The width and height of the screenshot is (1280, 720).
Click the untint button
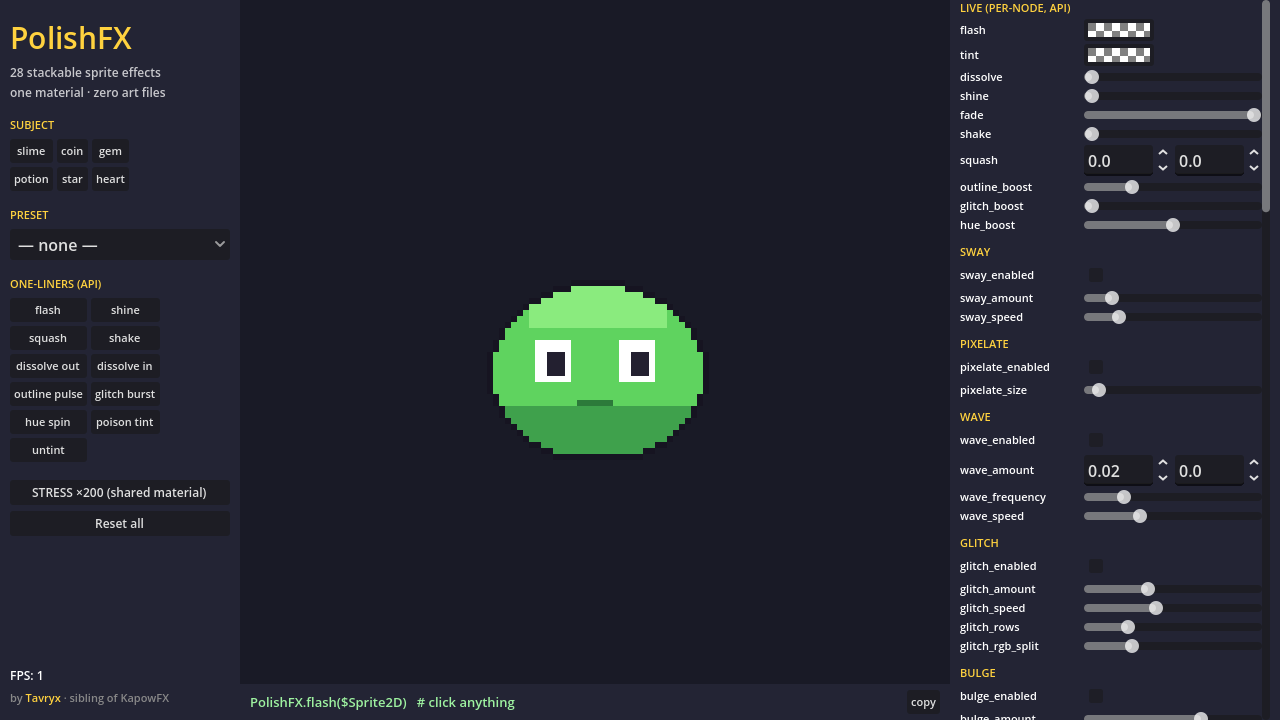48,450
